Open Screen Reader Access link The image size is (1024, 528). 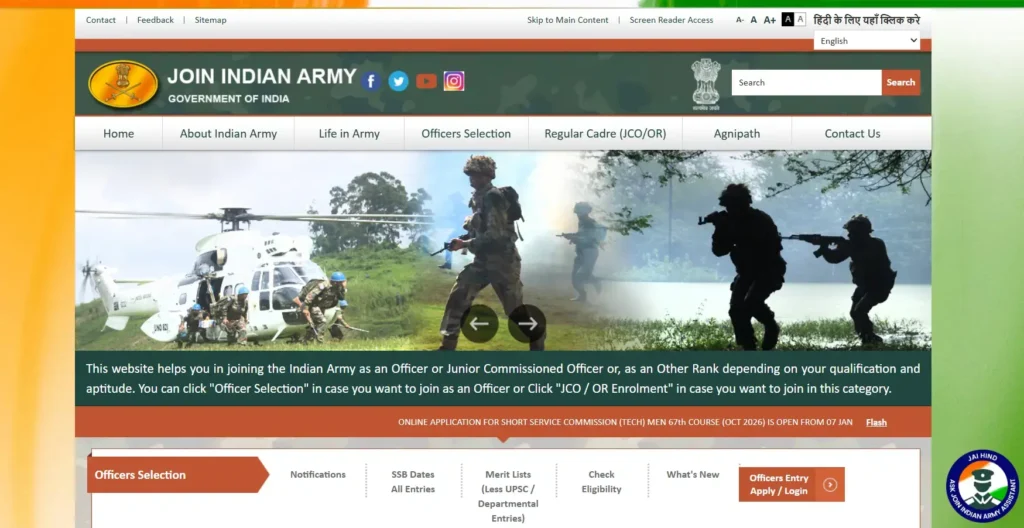671,20
